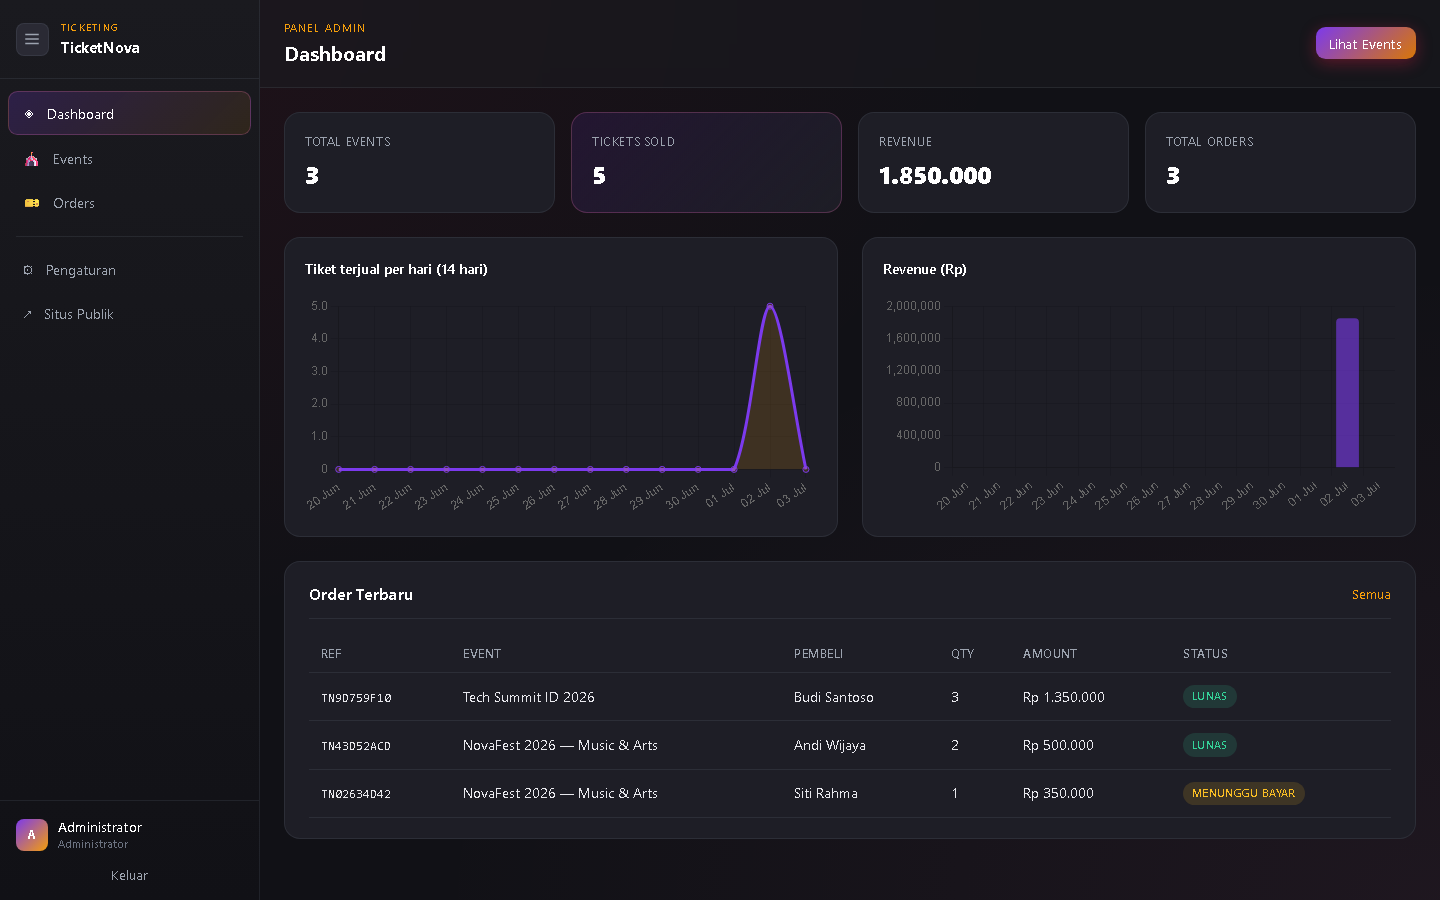Click Keluar to log out
The height and width of the screenshot is (900, 1440).
(129, 875)
